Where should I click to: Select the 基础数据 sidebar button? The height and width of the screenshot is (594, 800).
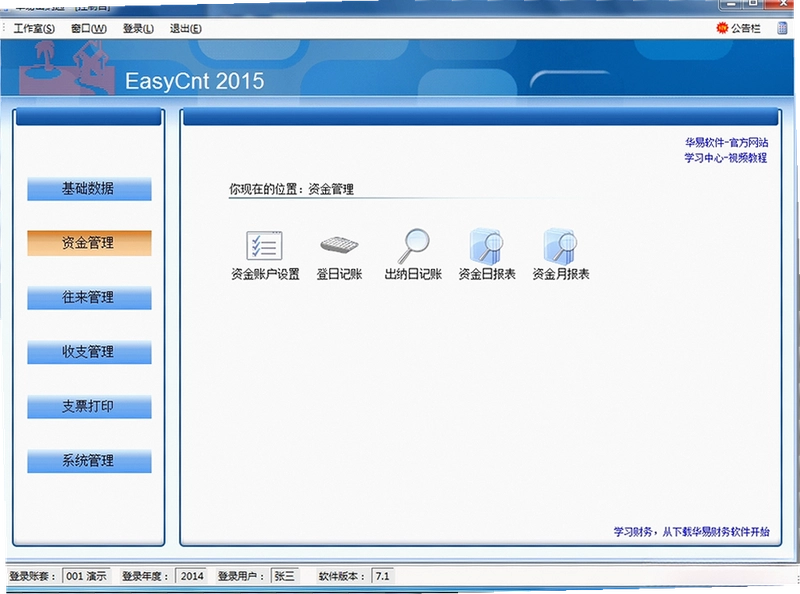pyautogui.click(x=89, y=189)
